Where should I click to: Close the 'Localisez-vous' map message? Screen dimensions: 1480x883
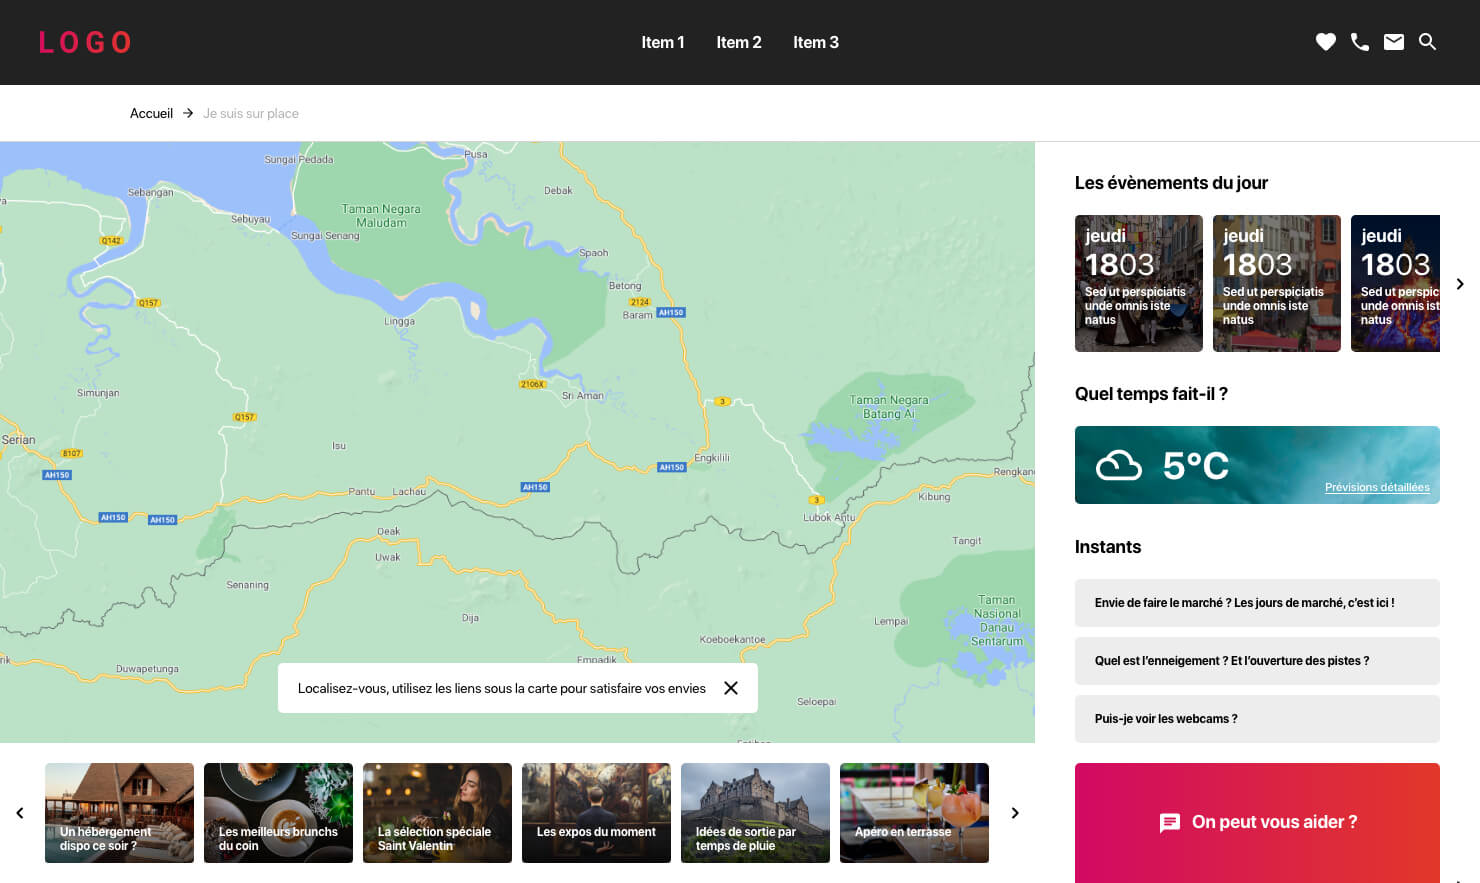[x=731, y=688]
